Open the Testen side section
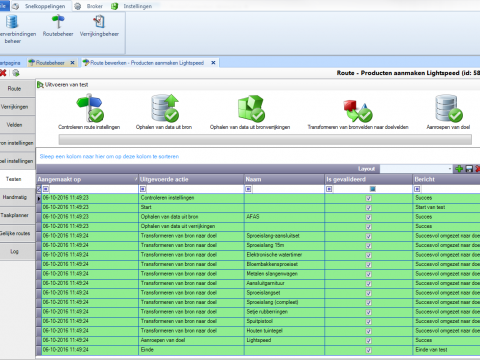 (17, 179)
